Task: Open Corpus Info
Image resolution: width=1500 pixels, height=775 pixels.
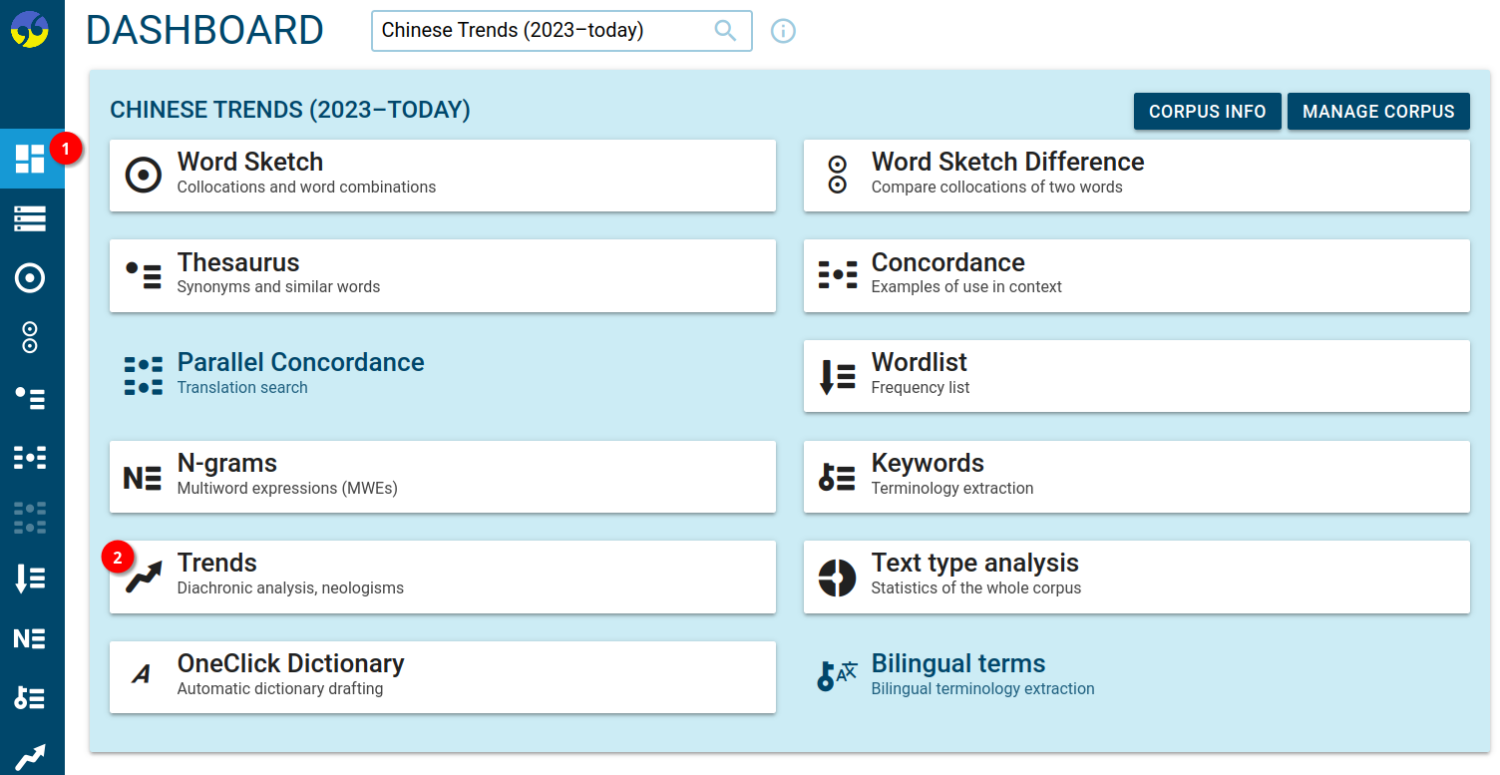Action: (x=1207, y=111)
